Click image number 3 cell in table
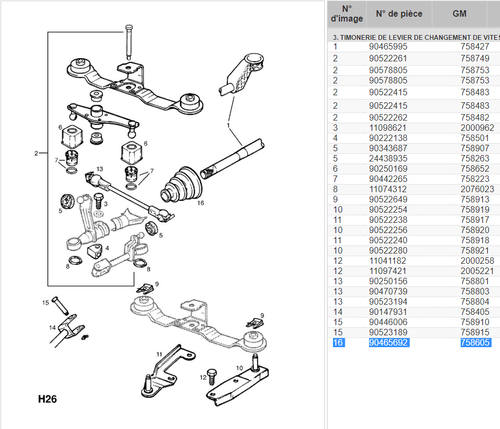The height and width of the screenshot is (429, 500). (x=335, y=128)
